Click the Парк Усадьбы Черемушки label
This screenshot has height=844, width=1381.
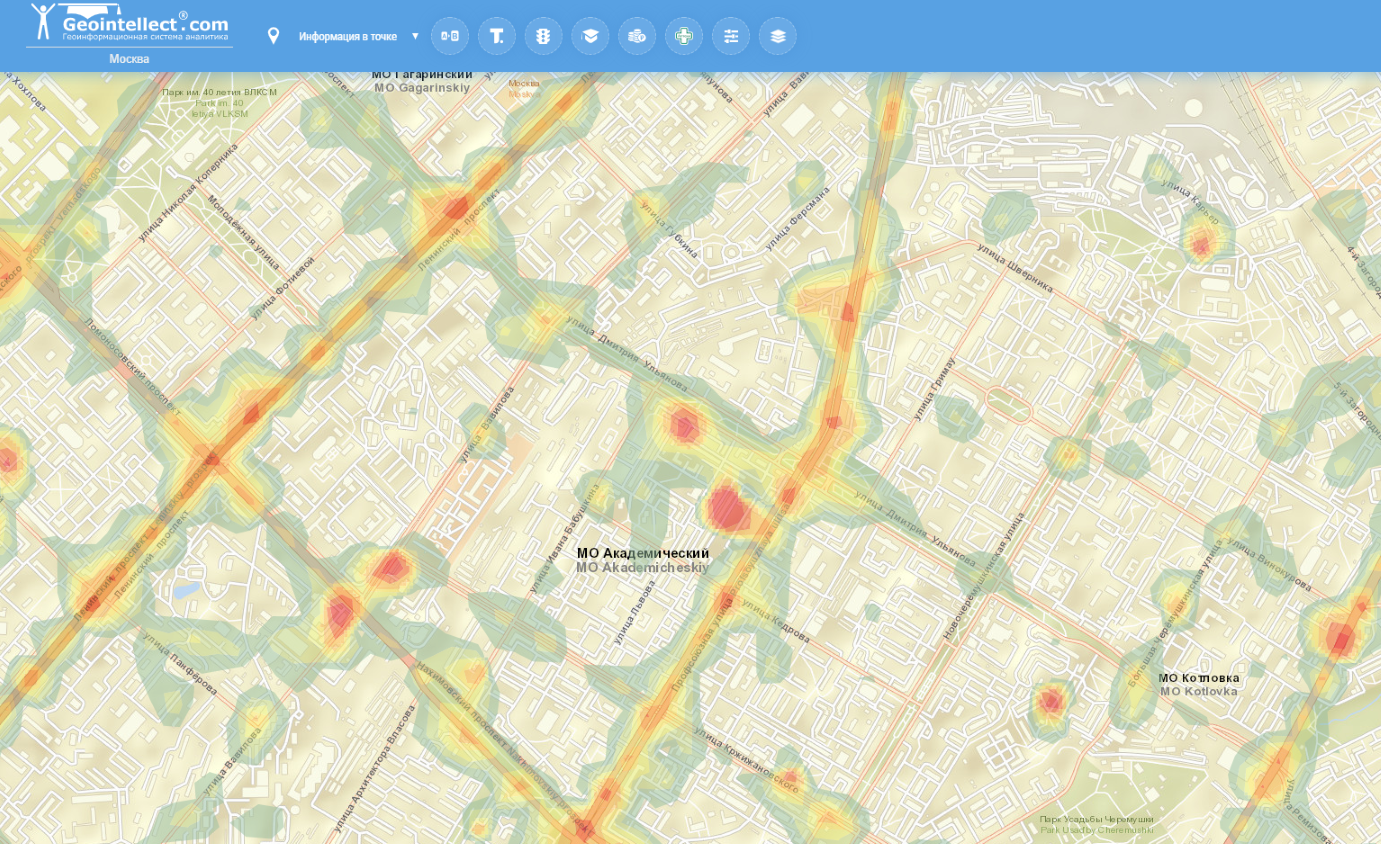1096,819
